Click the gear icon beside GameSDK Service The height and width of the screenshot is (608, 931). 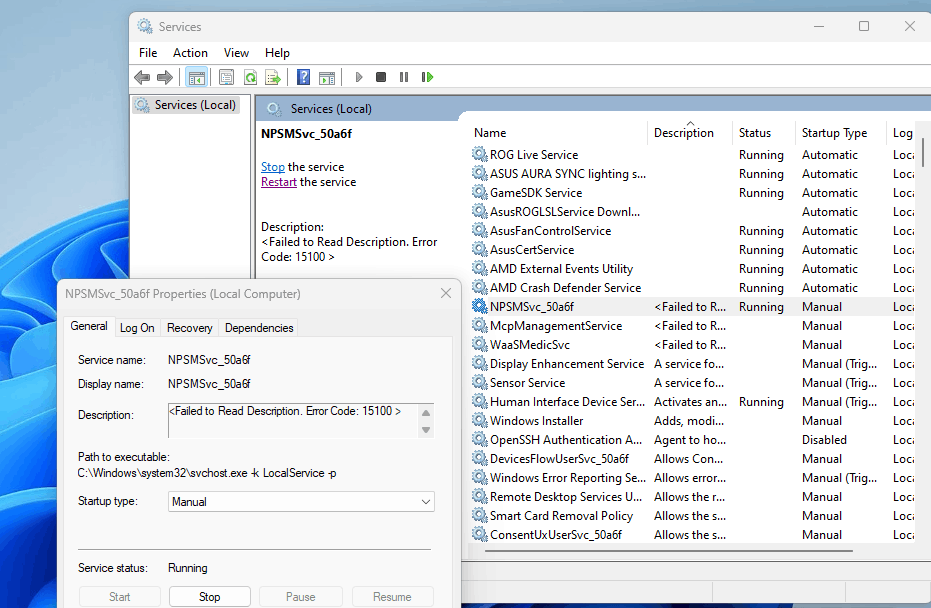tap(480, 192)
